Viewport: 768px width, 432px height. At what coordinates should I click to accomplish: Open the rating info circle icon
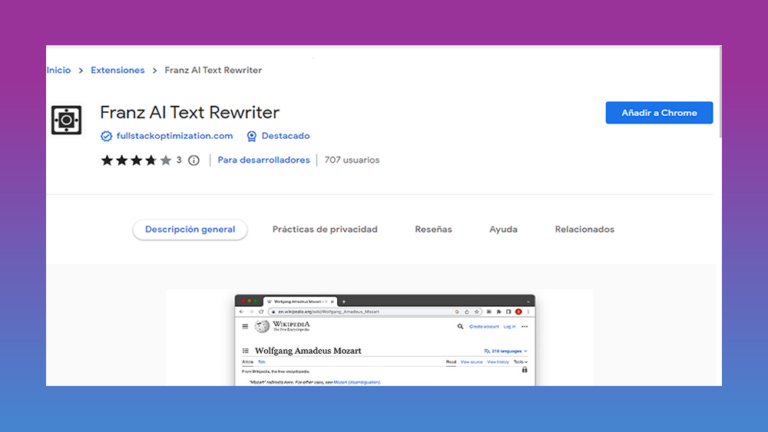coord(194,160)
